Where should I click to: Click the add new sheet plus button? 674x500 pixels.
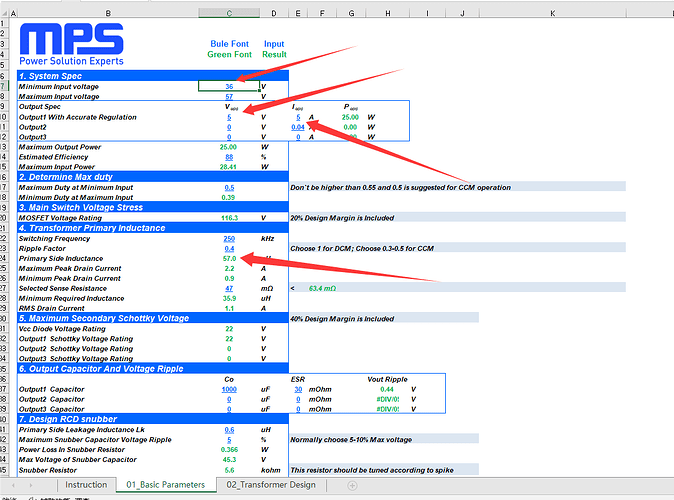pos(352,485)
